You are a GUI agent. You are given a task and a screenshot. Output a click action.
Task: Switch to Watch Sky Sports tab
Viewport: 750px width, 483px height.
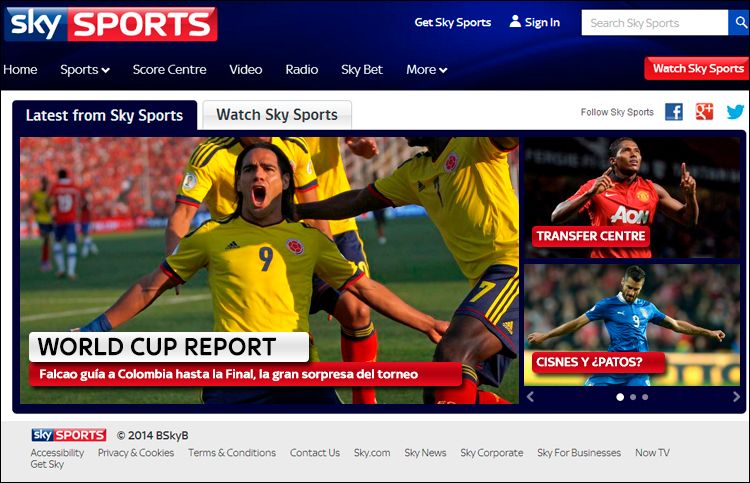pos(277,115)
